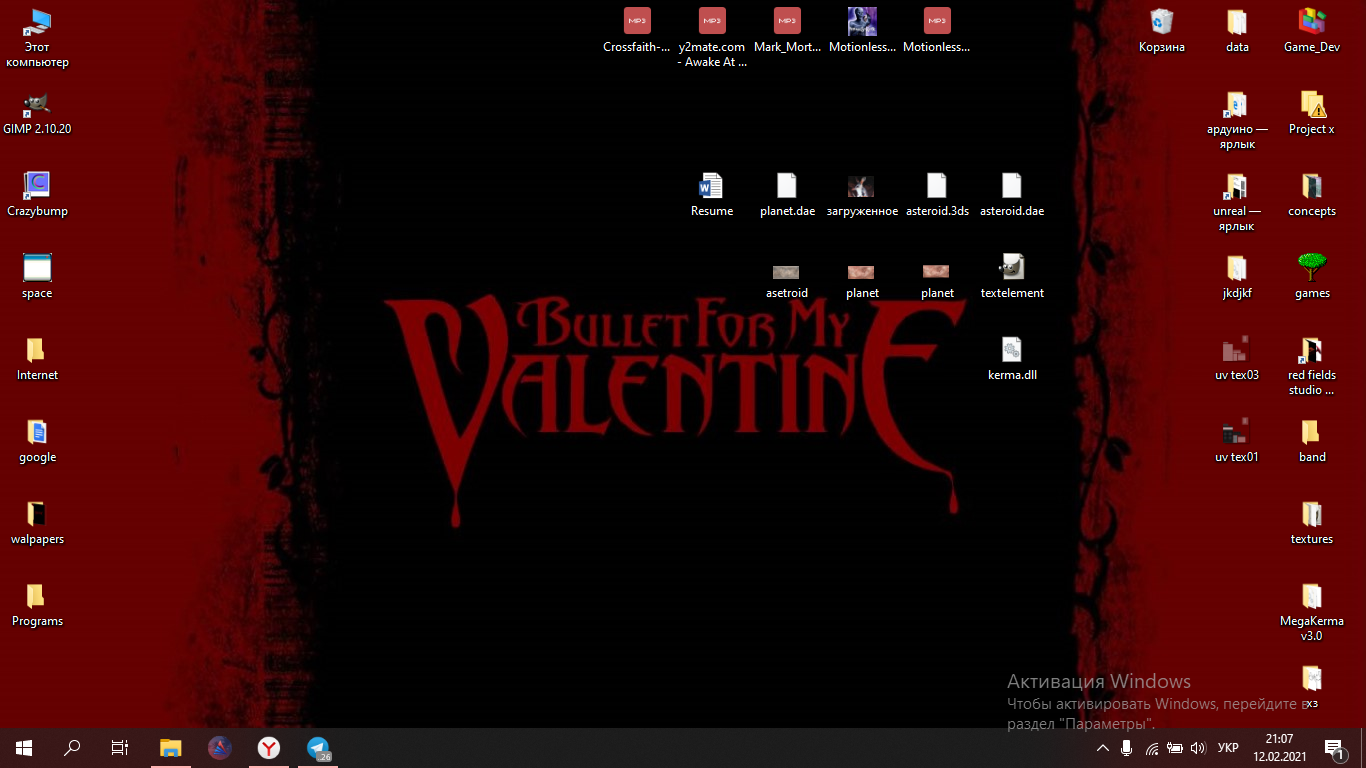Select the загруженное image thumbnail

(861, 187)
